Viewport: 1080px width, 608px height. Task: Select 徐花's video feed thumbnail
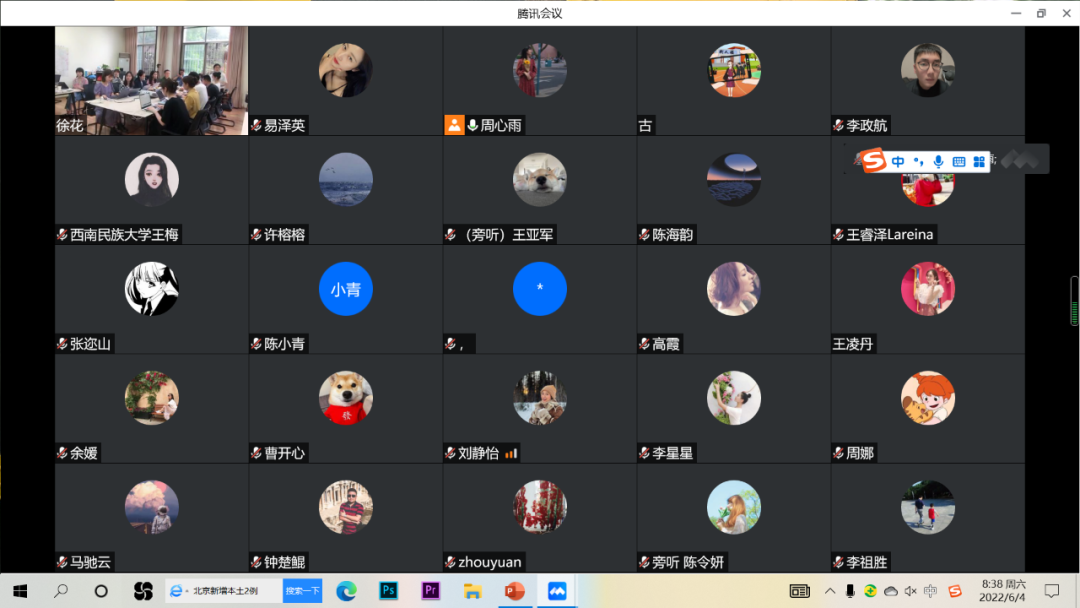151,80
